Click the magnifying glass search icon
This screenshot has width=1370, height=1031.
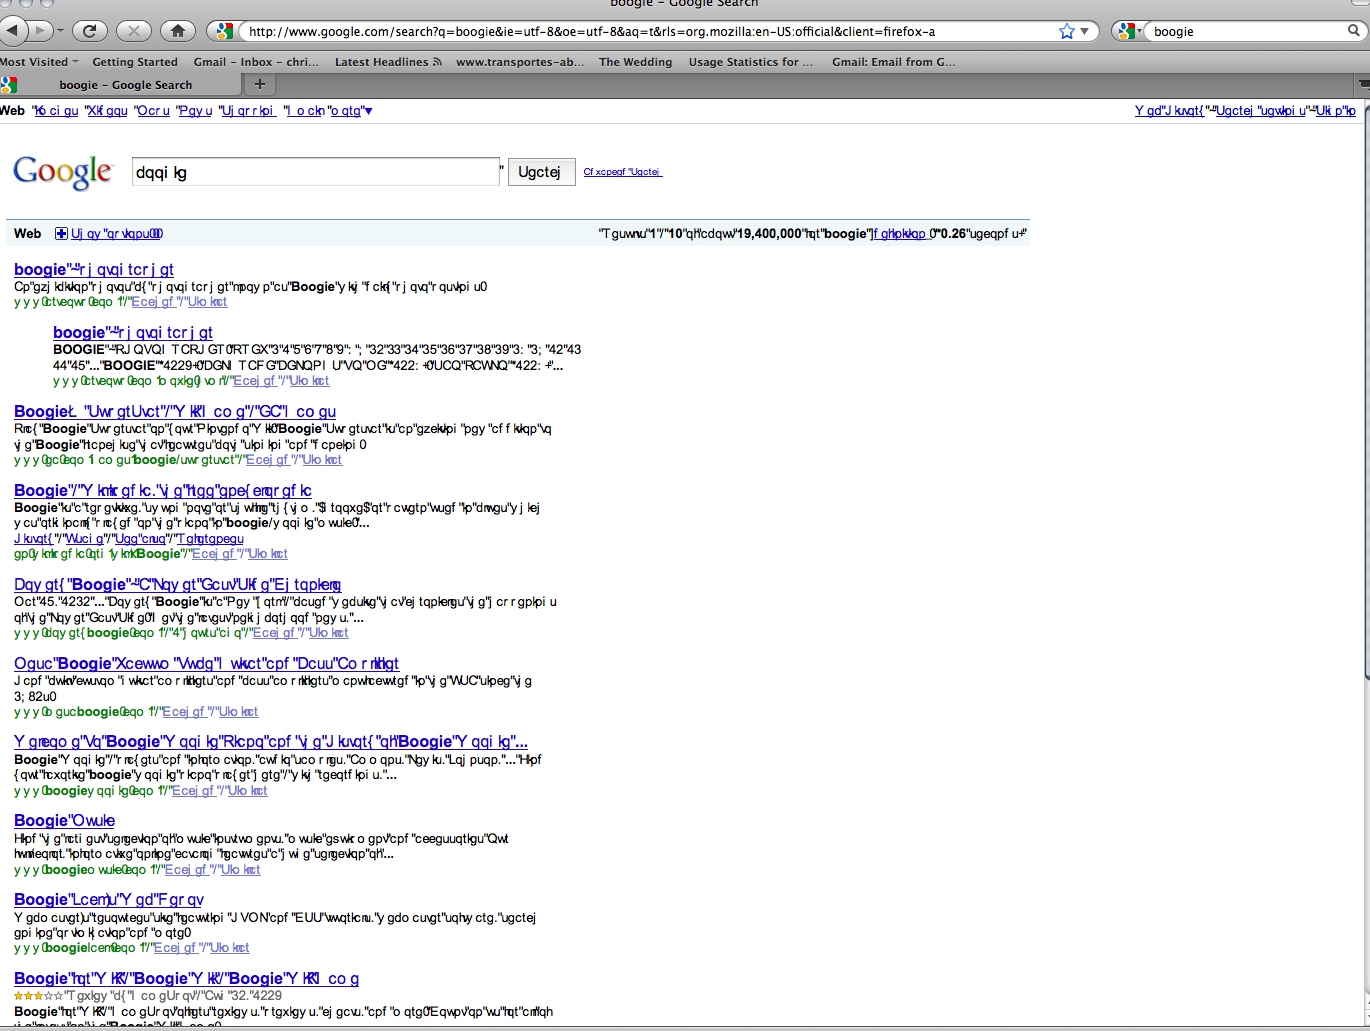click(x=1354, y=31)
